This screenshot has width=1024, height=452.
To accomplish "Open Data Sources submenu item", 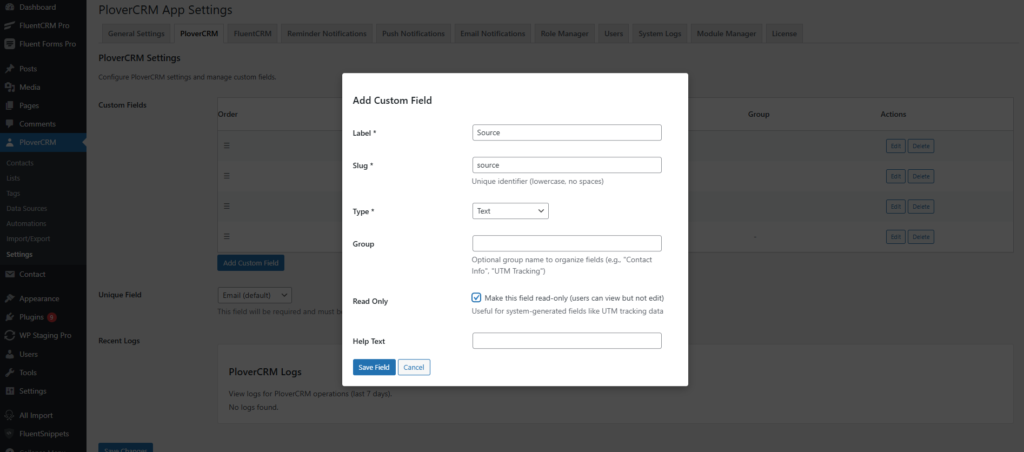I will point(27,208).
